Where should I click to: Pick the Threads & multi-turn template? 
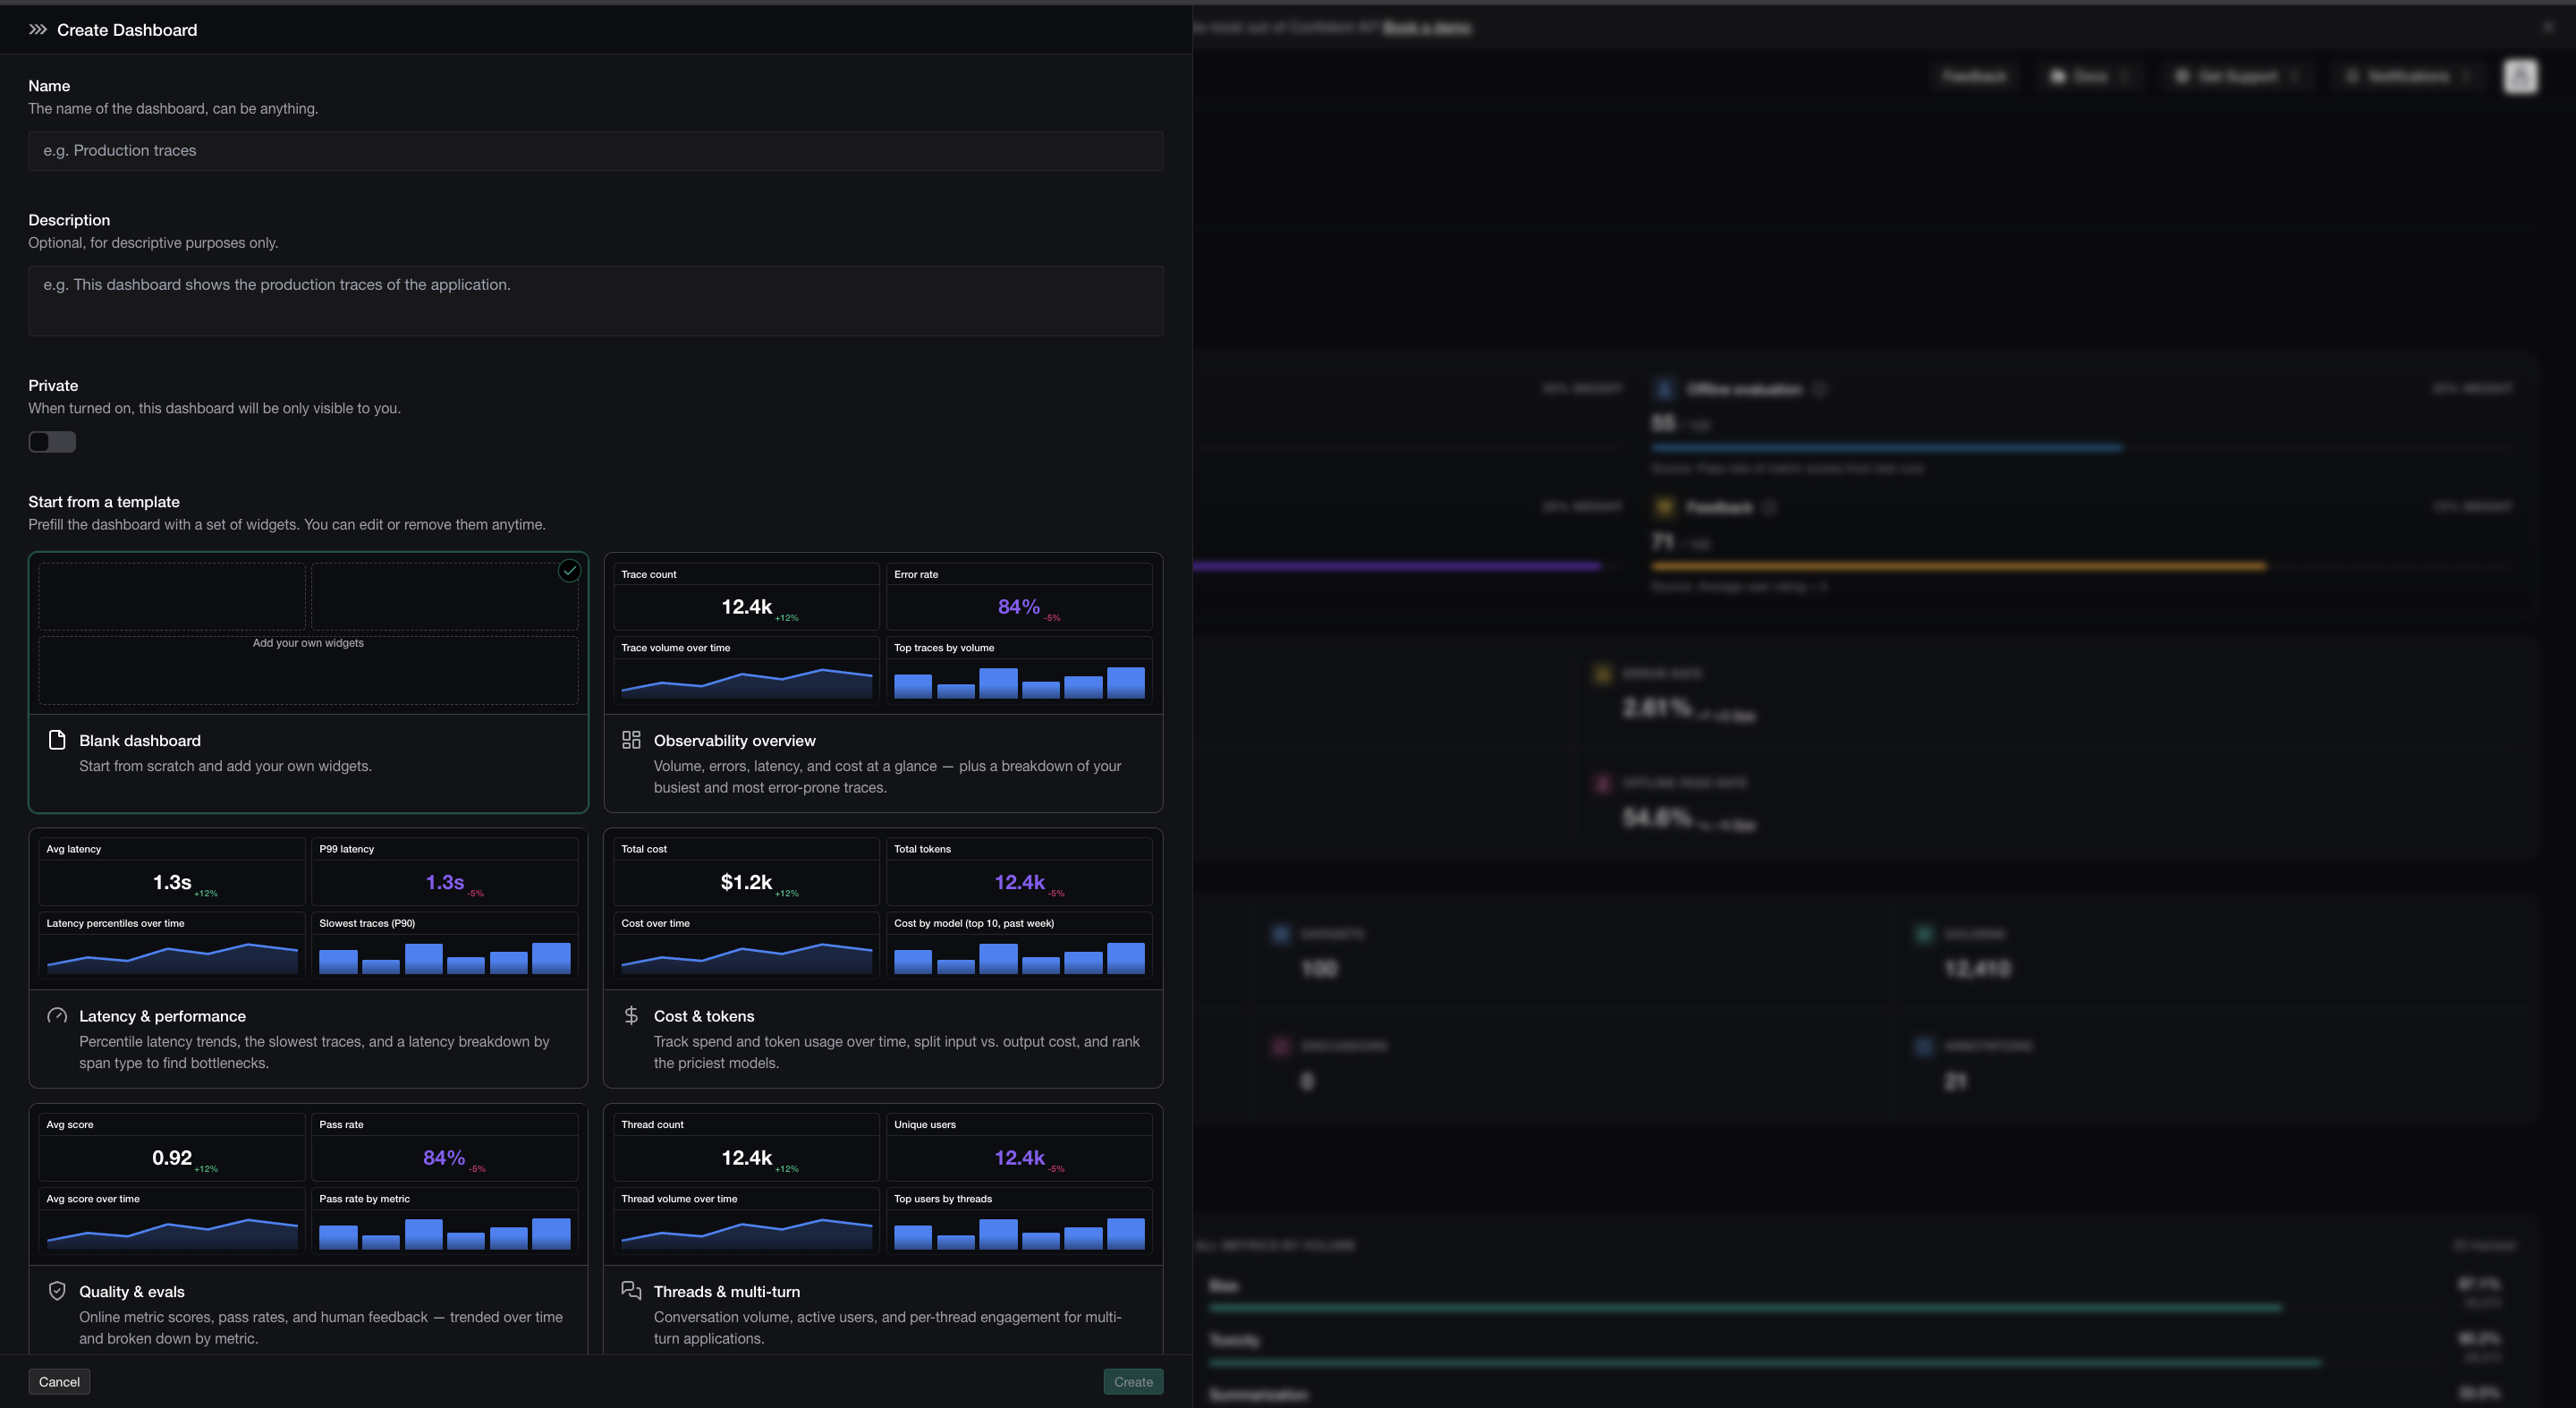(x=883, y=1230)
